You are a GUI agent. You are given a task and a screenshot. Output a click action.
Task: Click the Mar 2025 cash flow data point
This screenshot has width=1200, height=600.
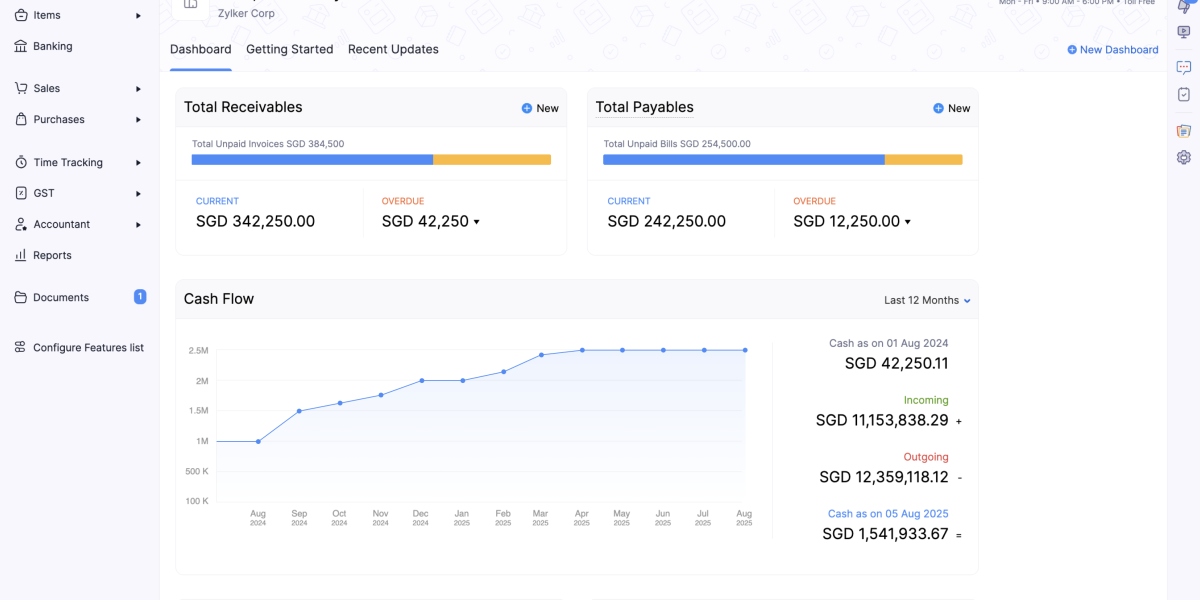point(541,355)
